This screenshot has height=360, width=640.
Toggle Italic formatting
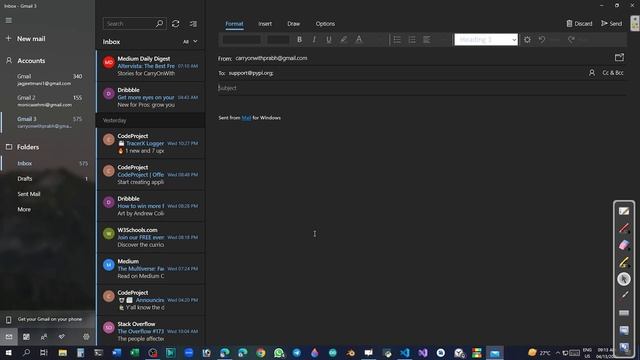(314, 40)
